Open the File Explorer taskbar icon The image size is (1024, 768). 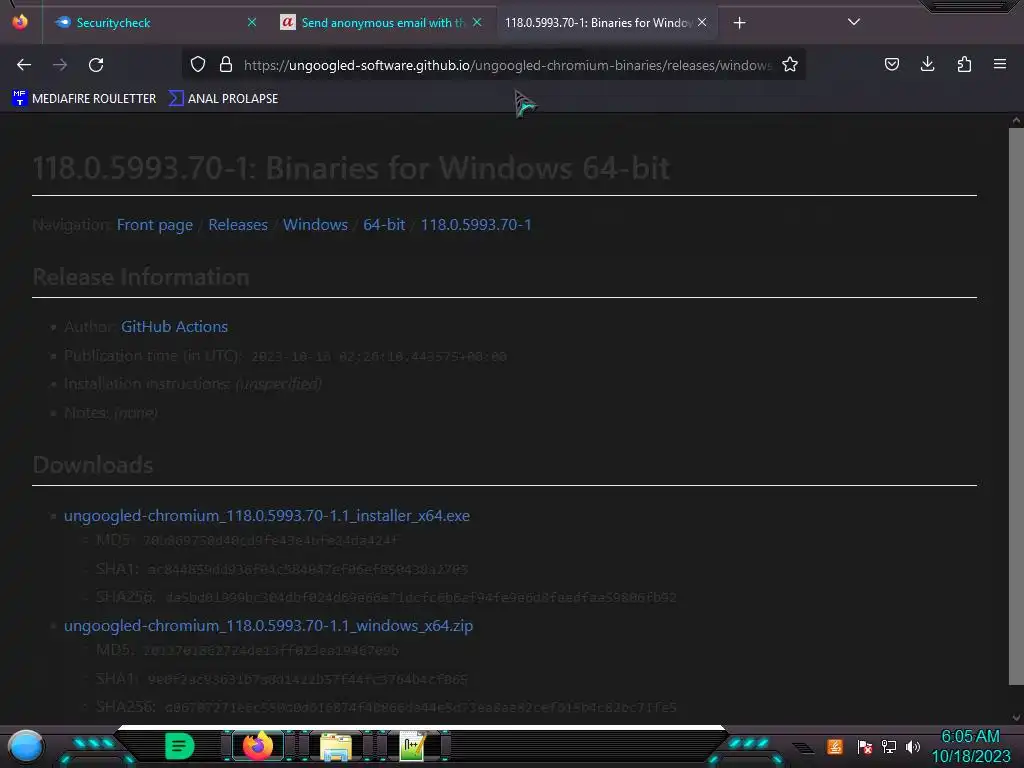336,746
